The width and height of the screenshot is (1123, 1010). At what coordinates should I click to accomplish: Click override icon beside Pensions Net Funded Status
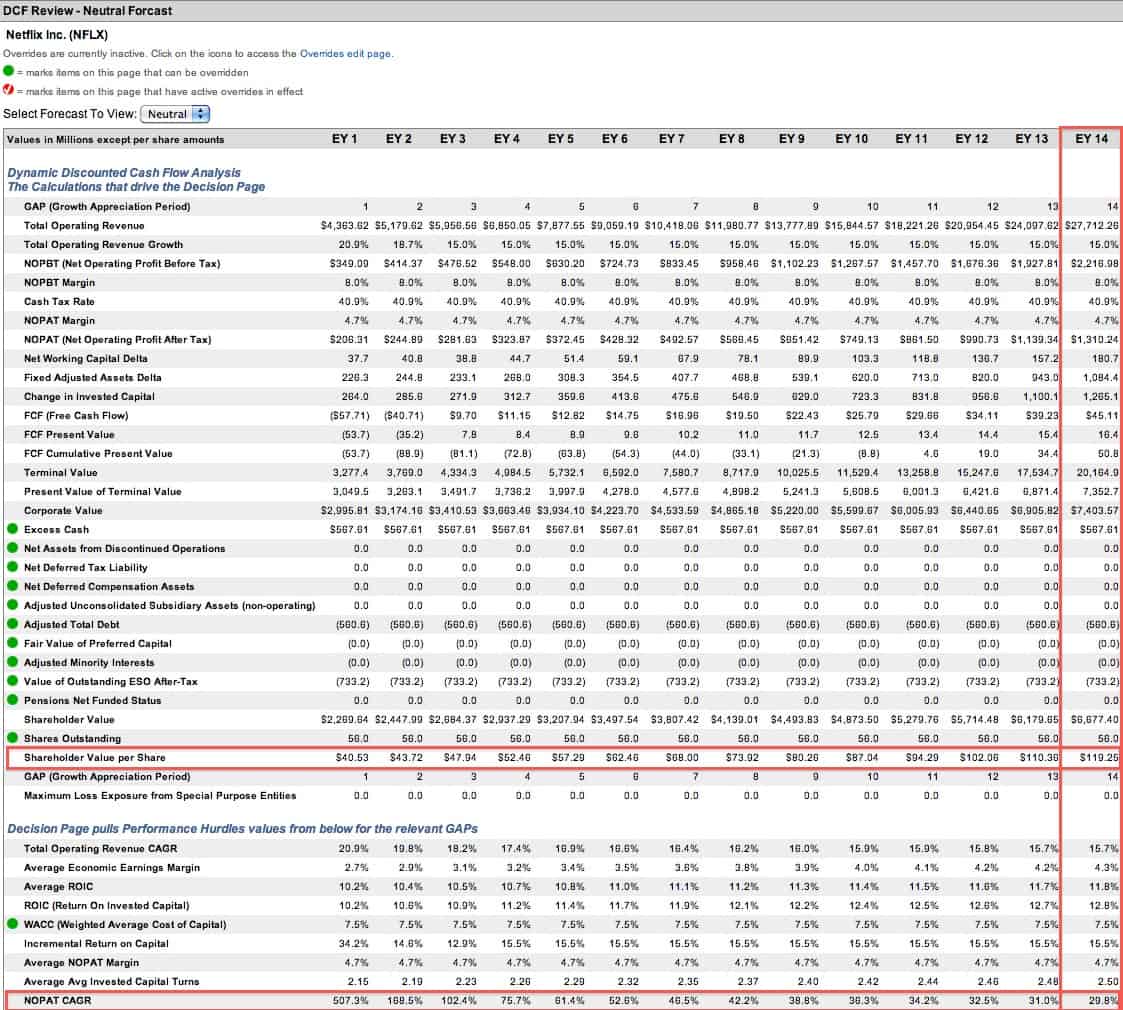coord(12,700)
